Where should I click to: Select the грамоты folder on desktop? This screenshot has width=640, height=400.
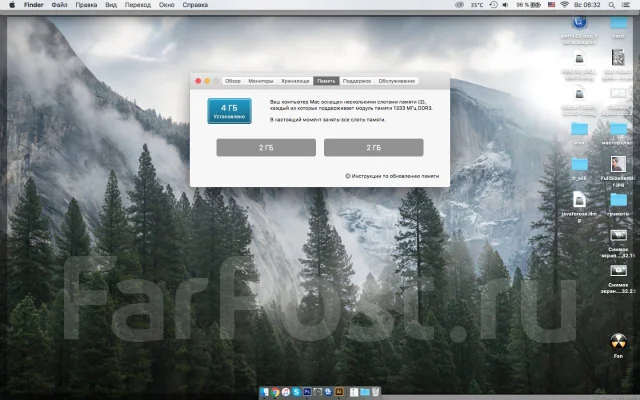pyautogui.click(x=618, y=200)
